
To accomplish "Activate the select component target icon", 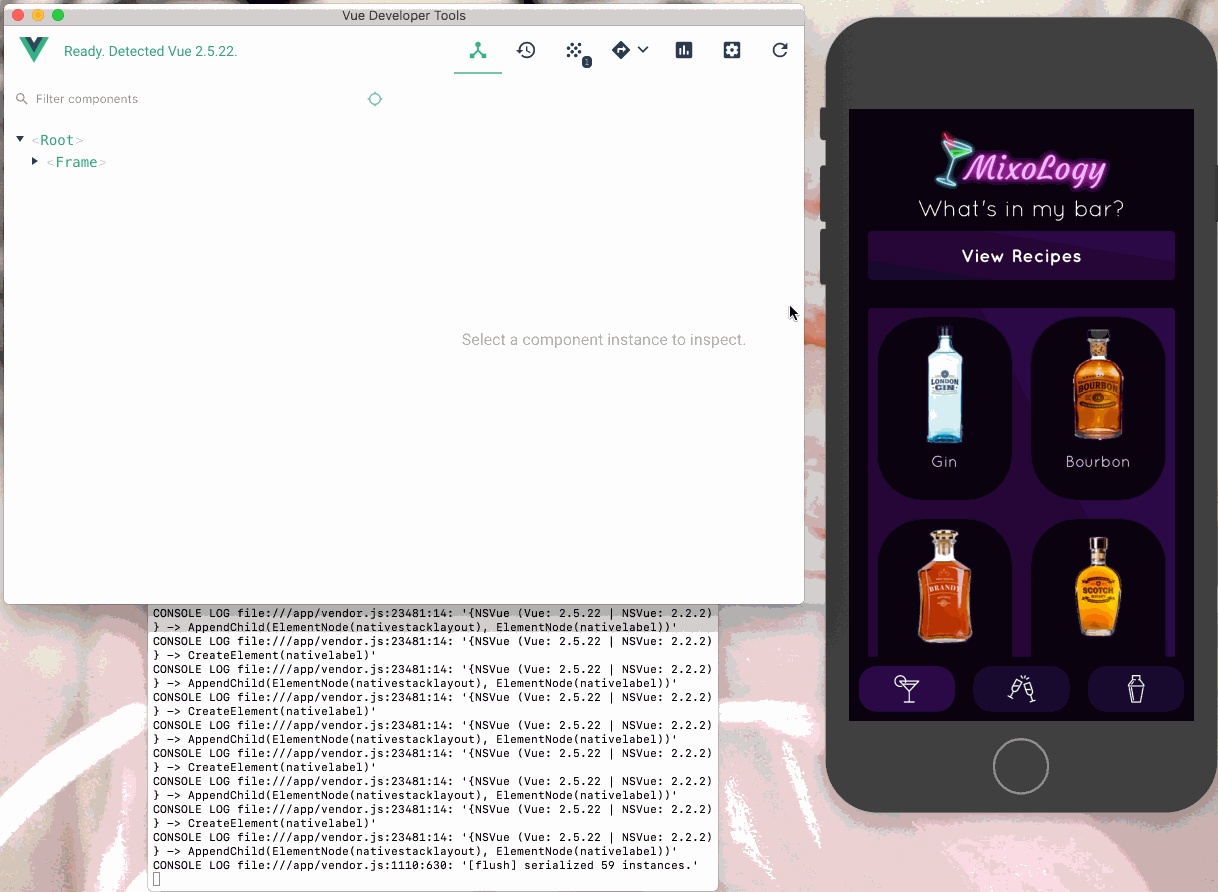I will tap(375, 99).
